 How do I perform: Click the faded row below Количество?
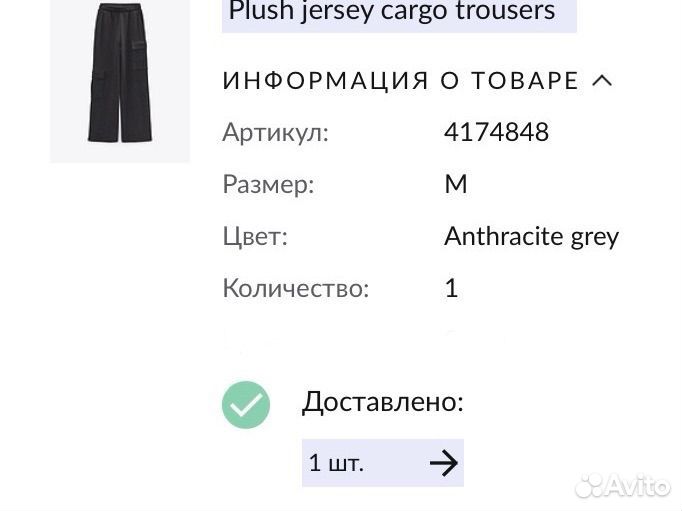tap(365, 340)
